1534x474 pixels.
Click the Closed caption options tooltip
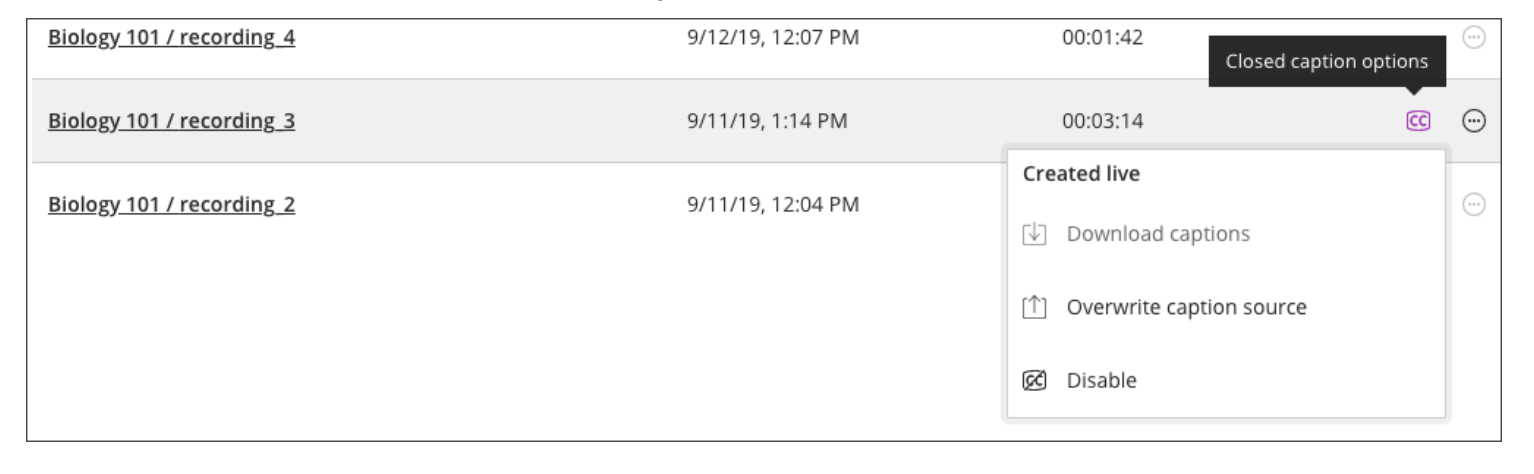click(1327, 61)
